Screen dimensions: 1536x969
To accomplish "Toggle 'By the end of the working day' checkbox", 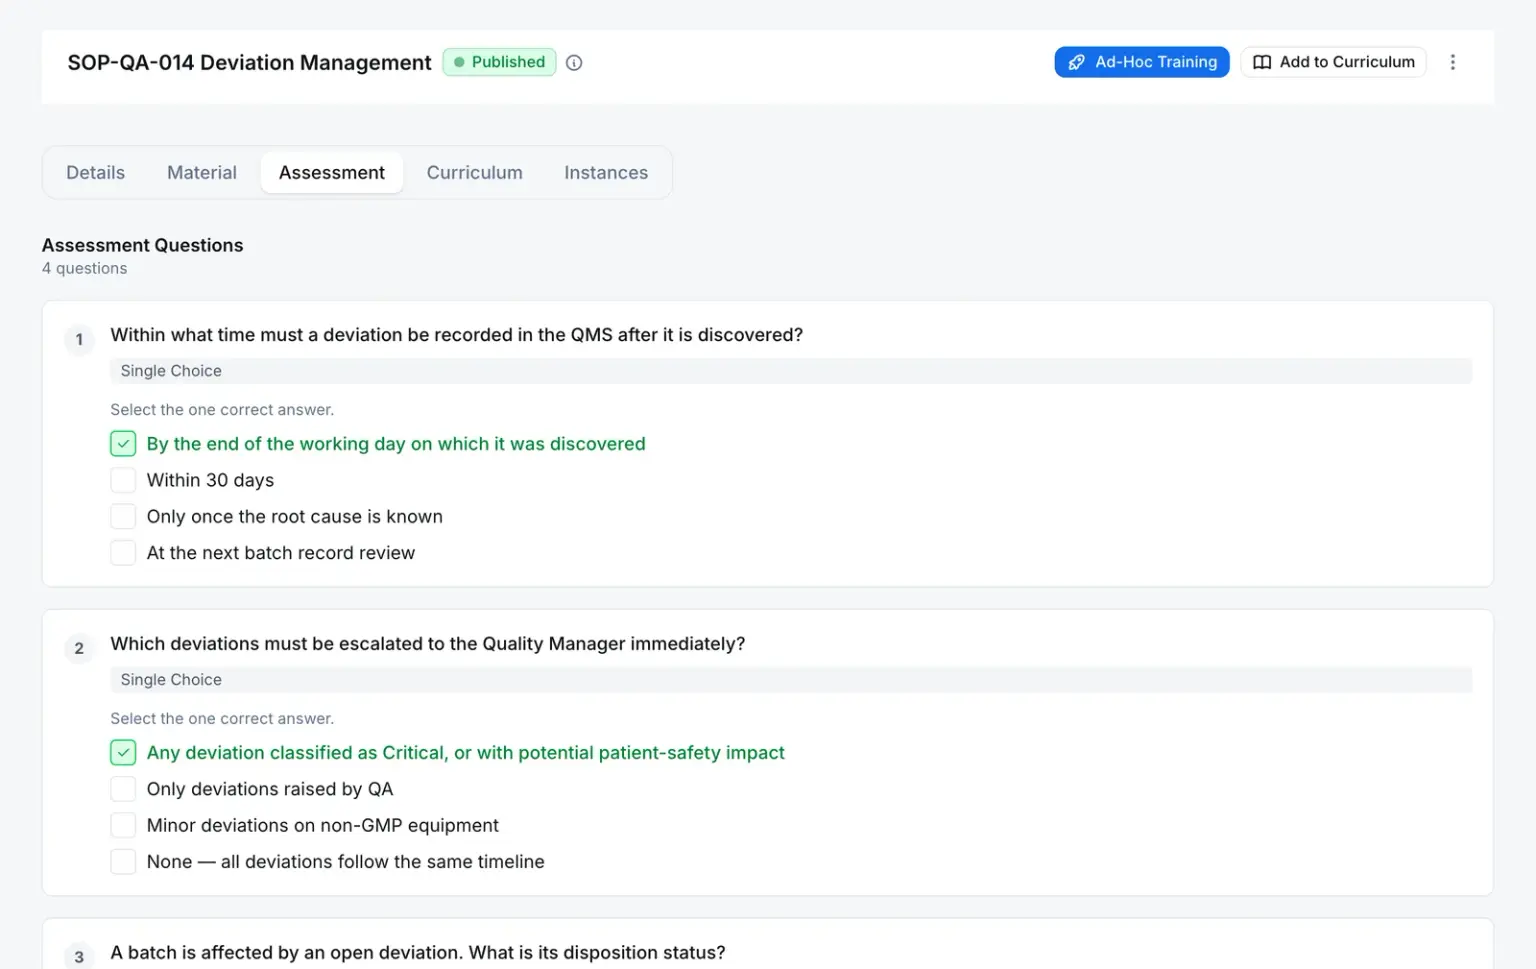I will pos(123,444).
